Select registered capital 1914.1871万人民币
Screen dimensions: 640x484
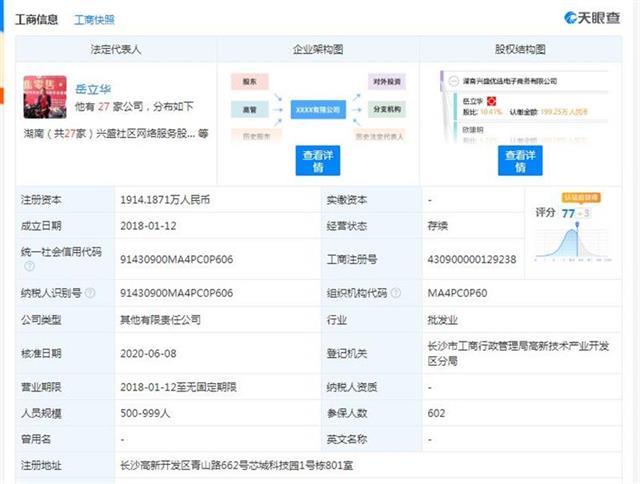pos(165,200)
